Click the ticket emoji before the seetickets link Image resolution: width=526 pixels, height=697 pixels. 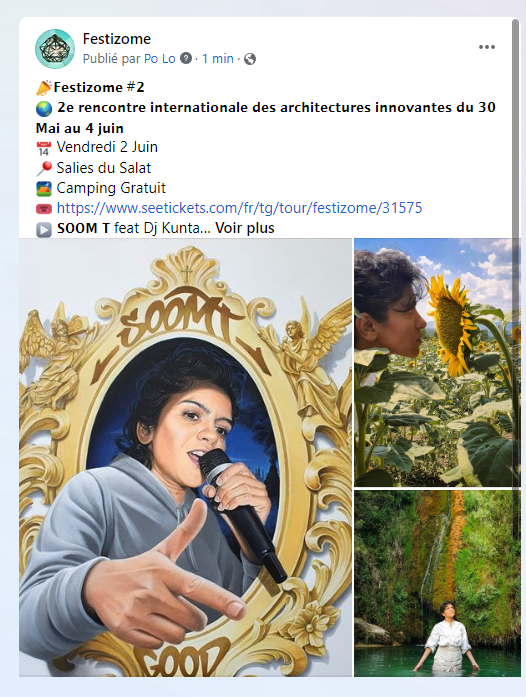[x=44, y=208]
